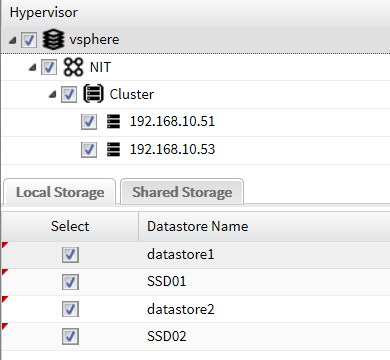This screenshot has width=390, height=360.
Task: Deselect the datastore2 checkbox
Action: click(70, 309)
